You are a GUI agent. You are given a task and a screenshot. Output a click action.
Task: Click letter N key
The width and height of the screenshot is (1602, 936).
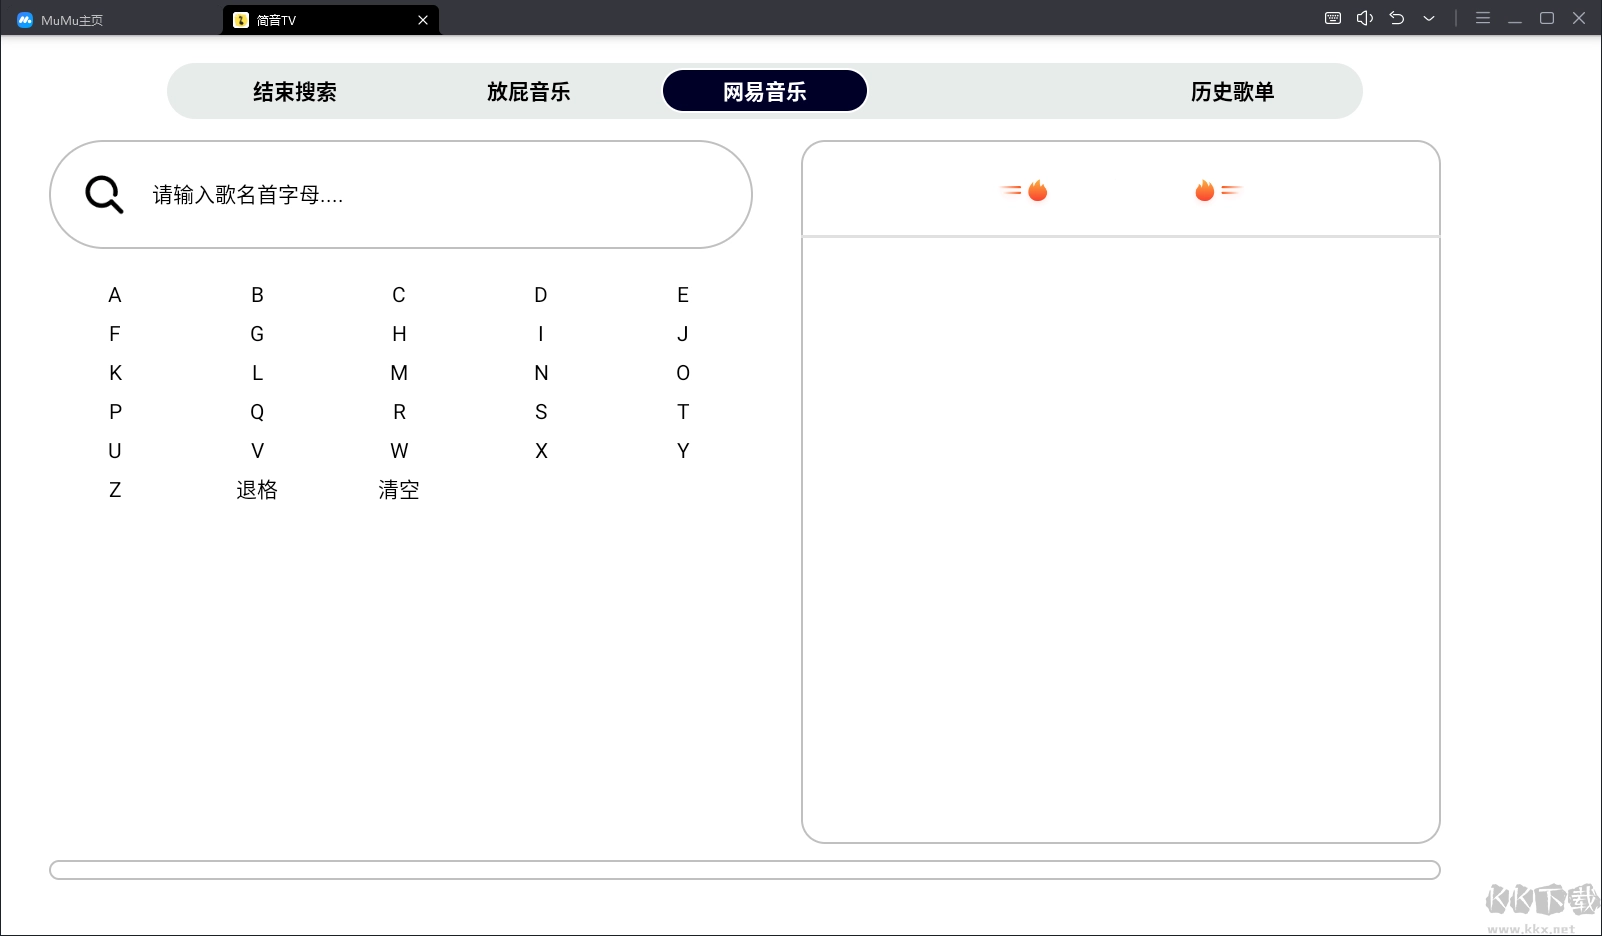(541, 373)
